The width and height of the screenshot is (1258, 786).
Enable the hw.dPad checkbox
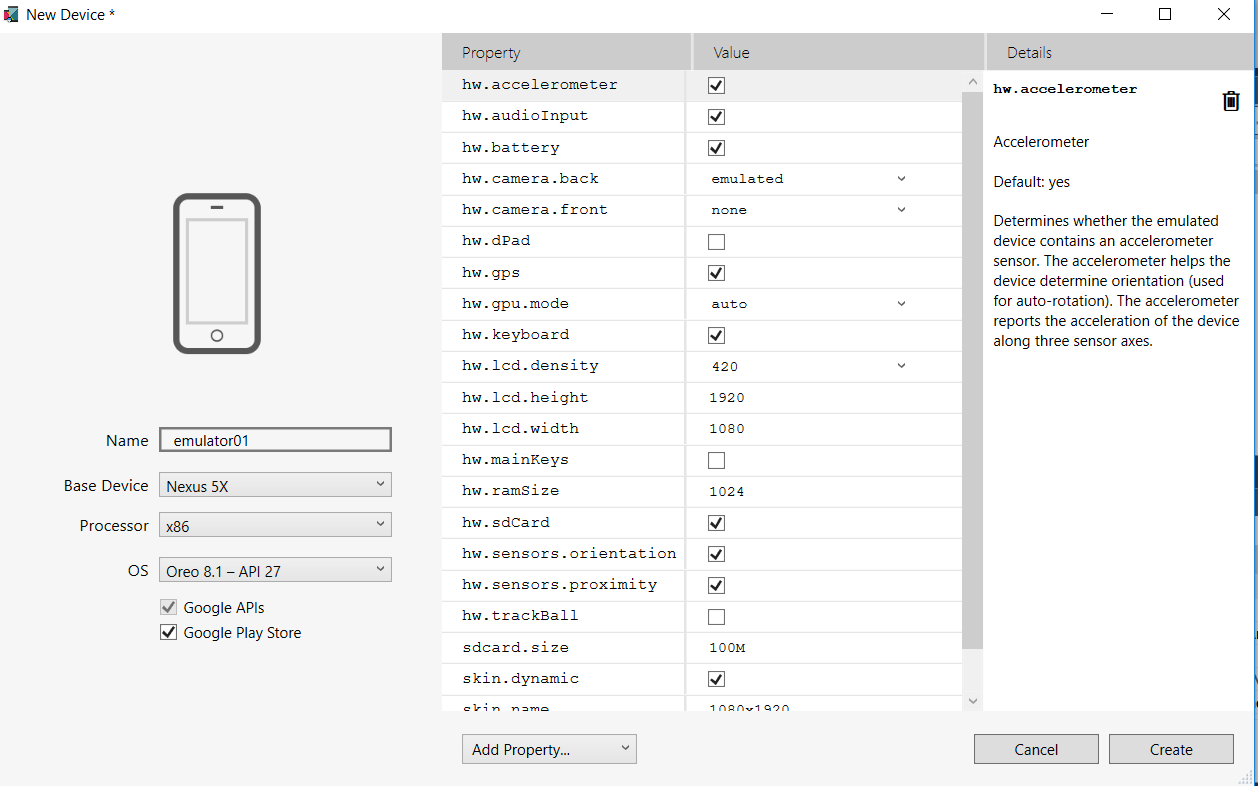[716, 241]
